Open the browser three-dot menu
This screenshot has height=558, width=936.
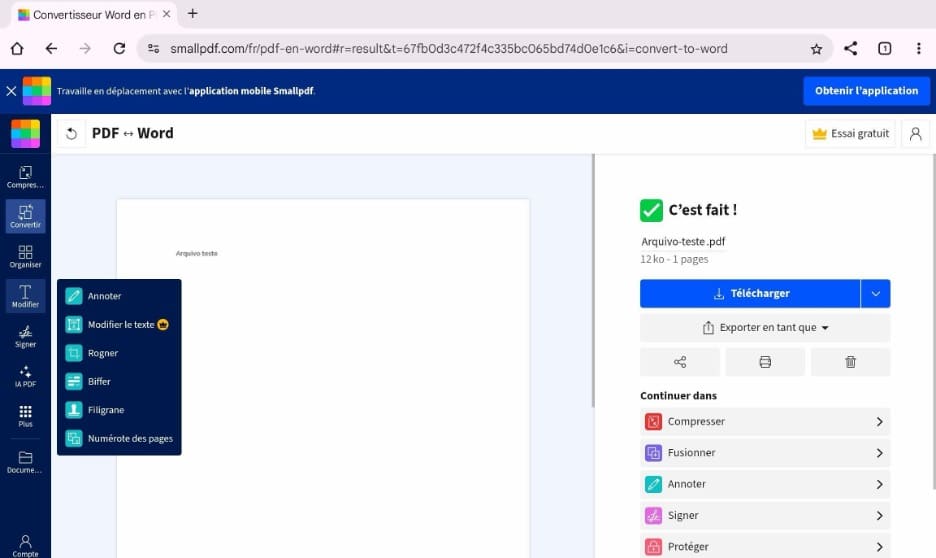click(x=919, y=49)
